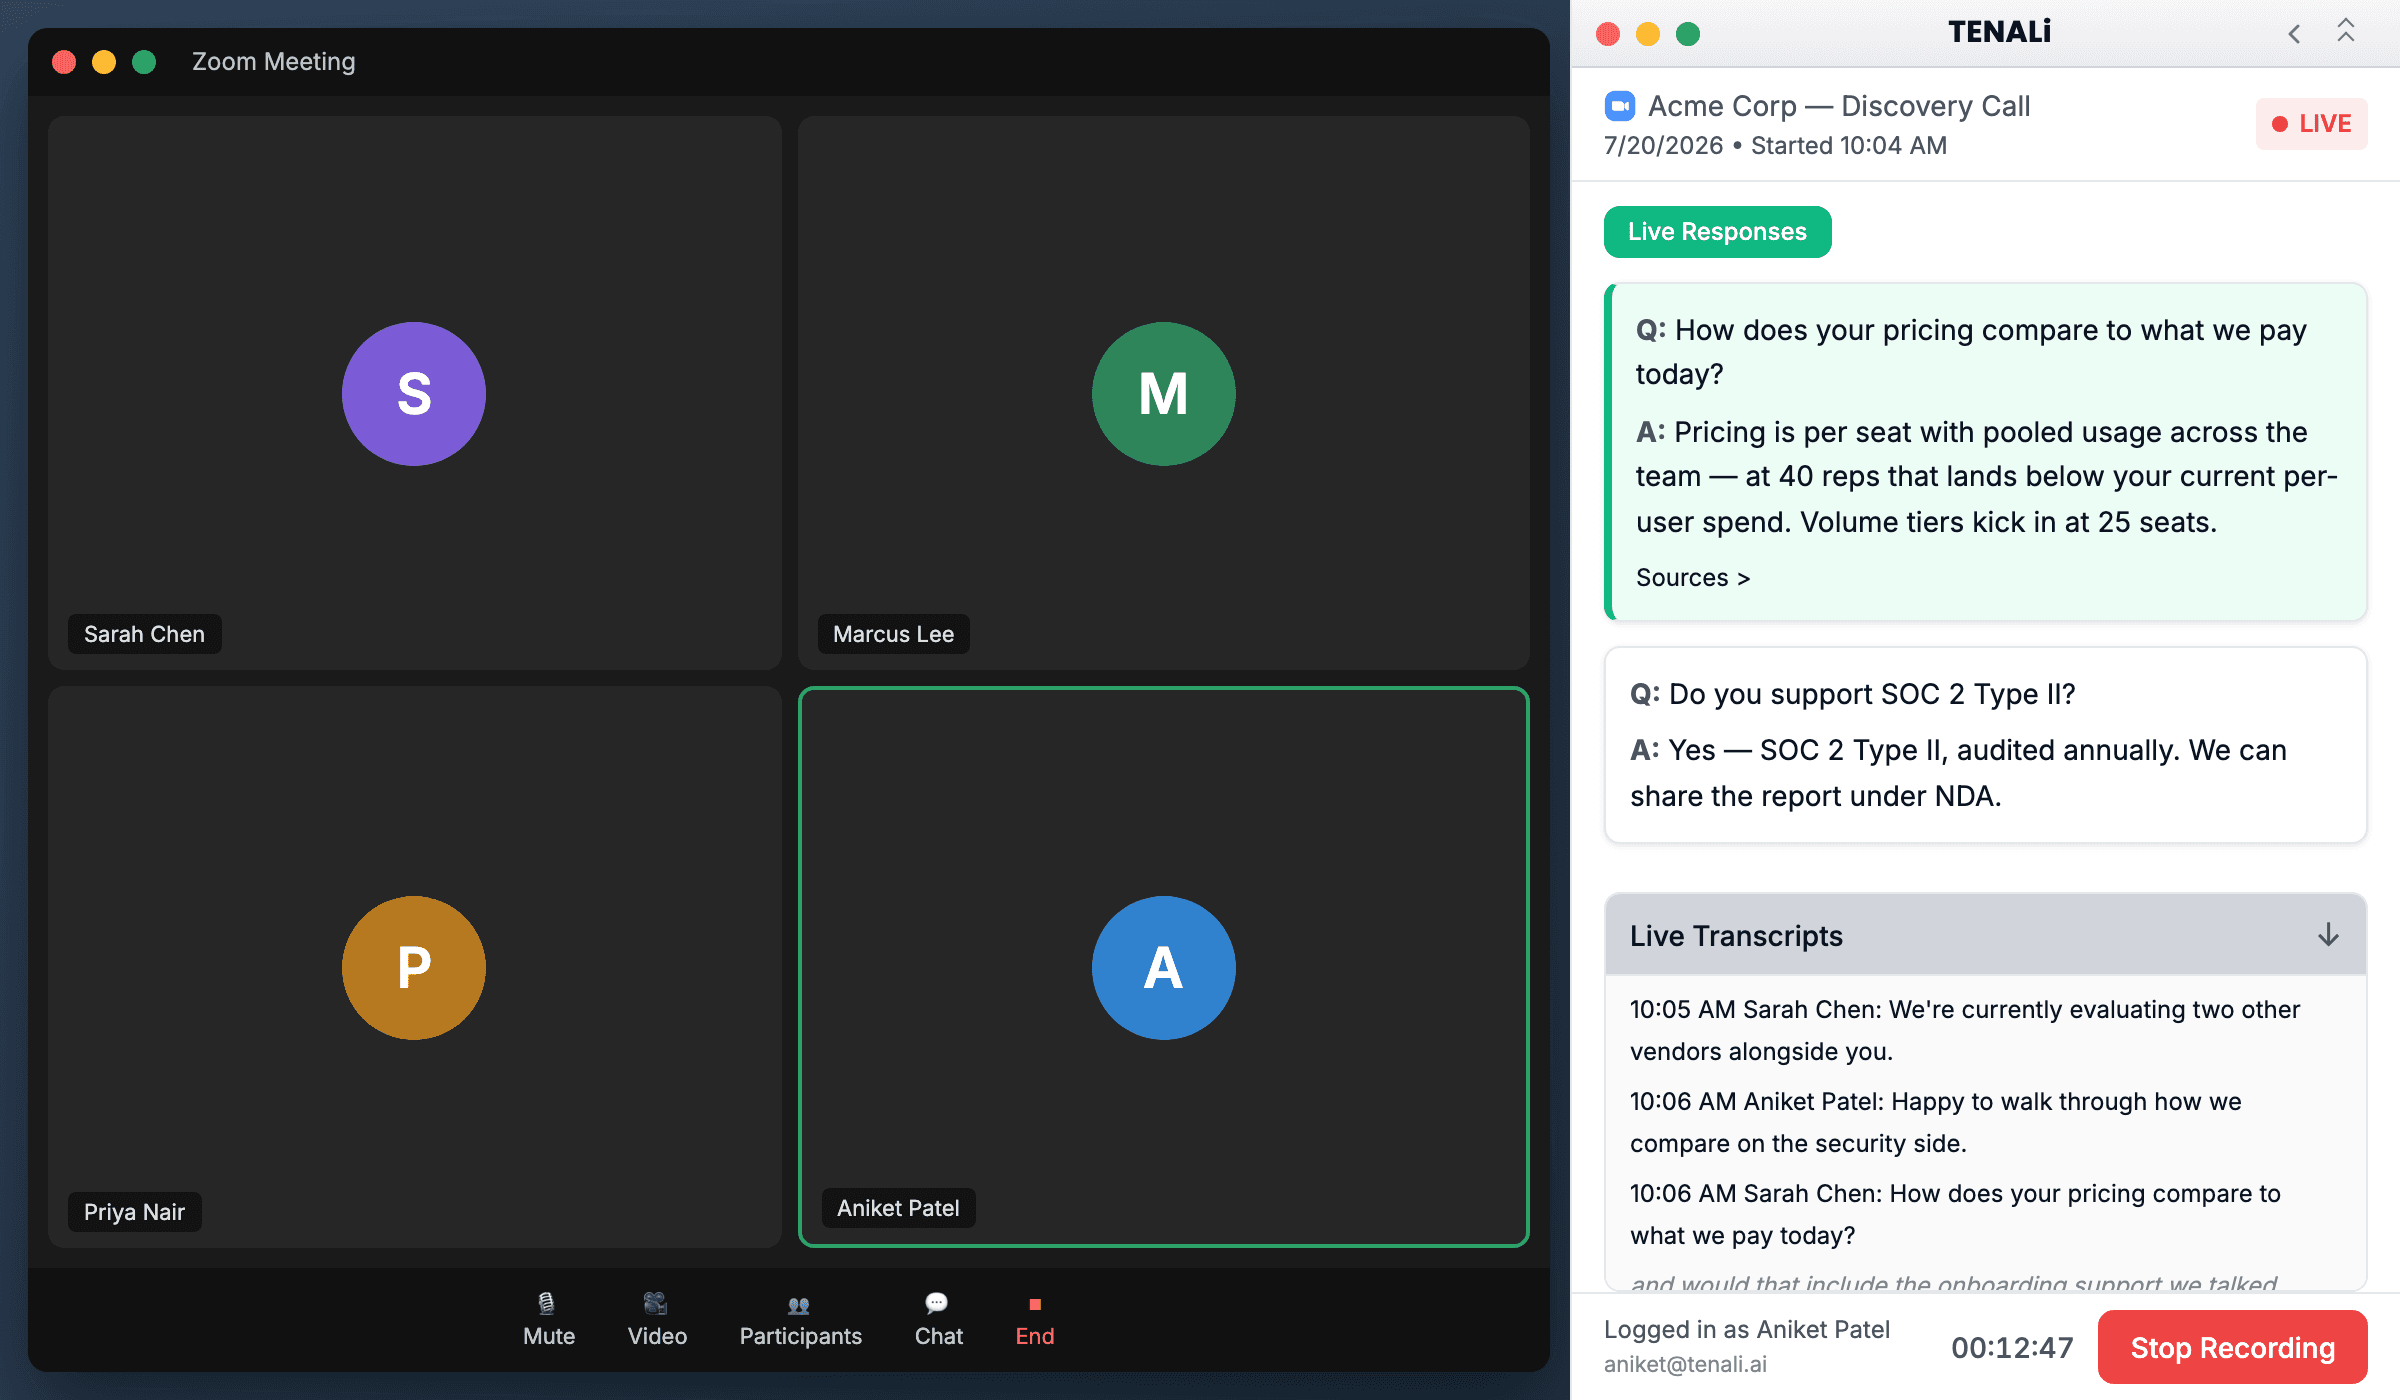
Task: Click the 10:05 AM Sarah Chen transcript line
Action: point(1965,1030)
